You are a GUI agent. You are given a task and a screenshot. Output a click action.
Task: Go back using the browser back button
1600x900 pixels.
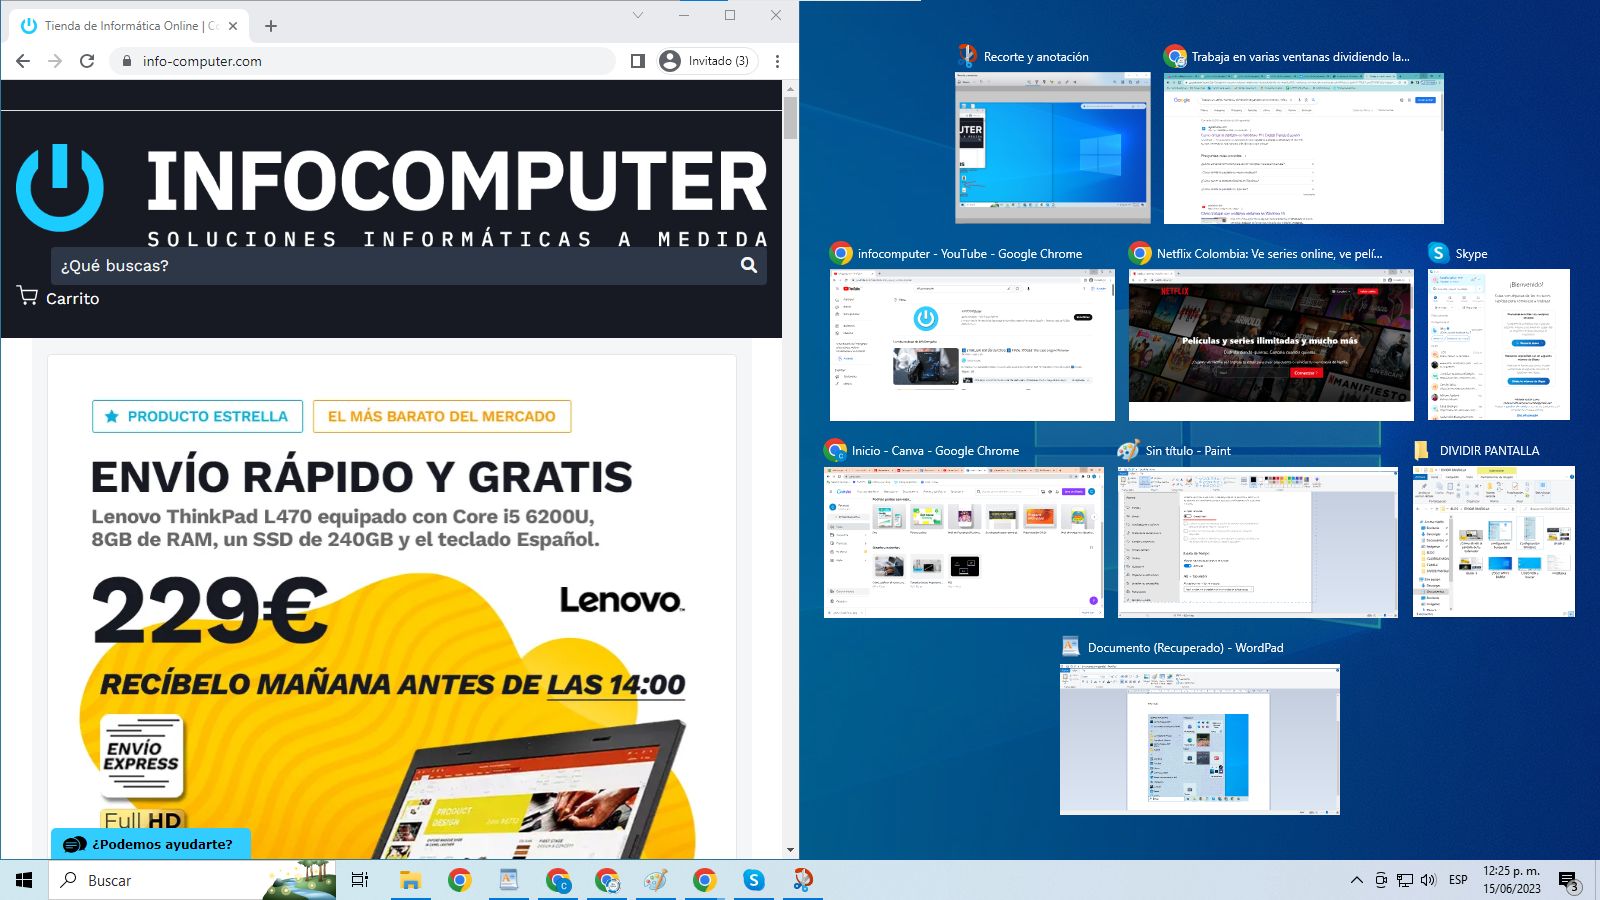pyautogui.click(x=22, y=60)
